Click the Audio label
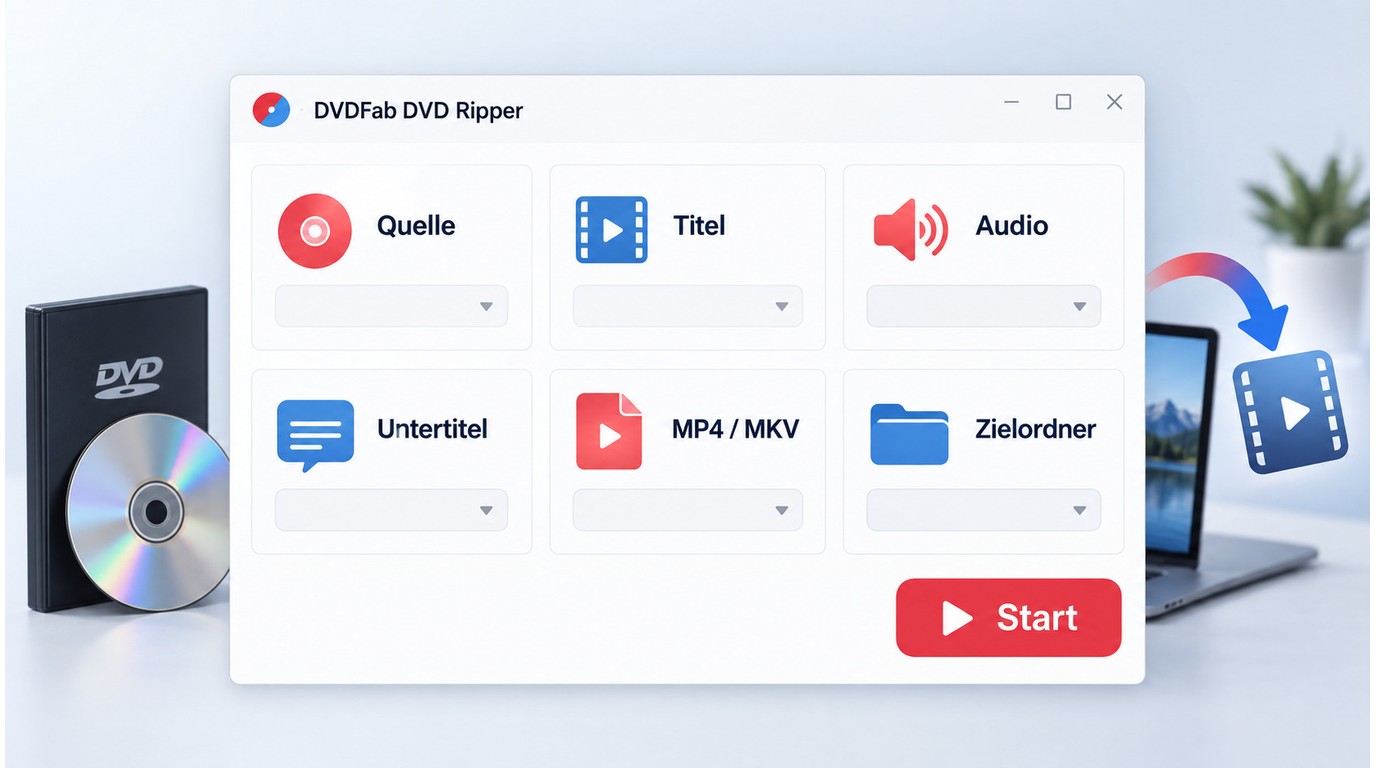The image size is (1376, 768). coord(1012,226)
